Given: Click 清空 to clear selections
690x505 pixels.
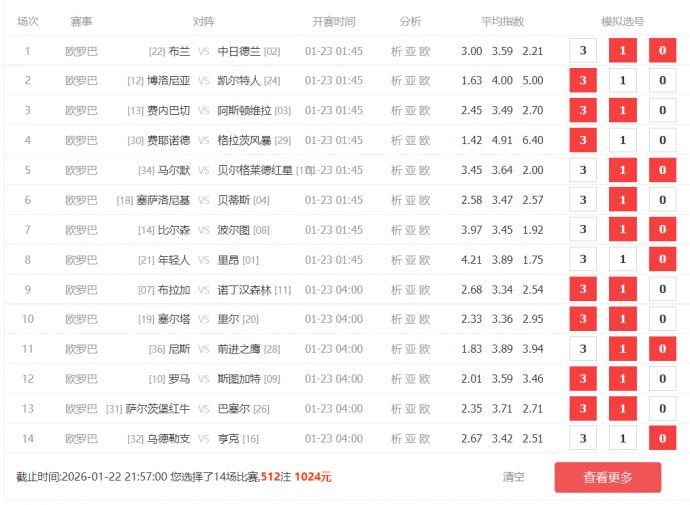Looking at the screenshot, I should tap(513, 477).
